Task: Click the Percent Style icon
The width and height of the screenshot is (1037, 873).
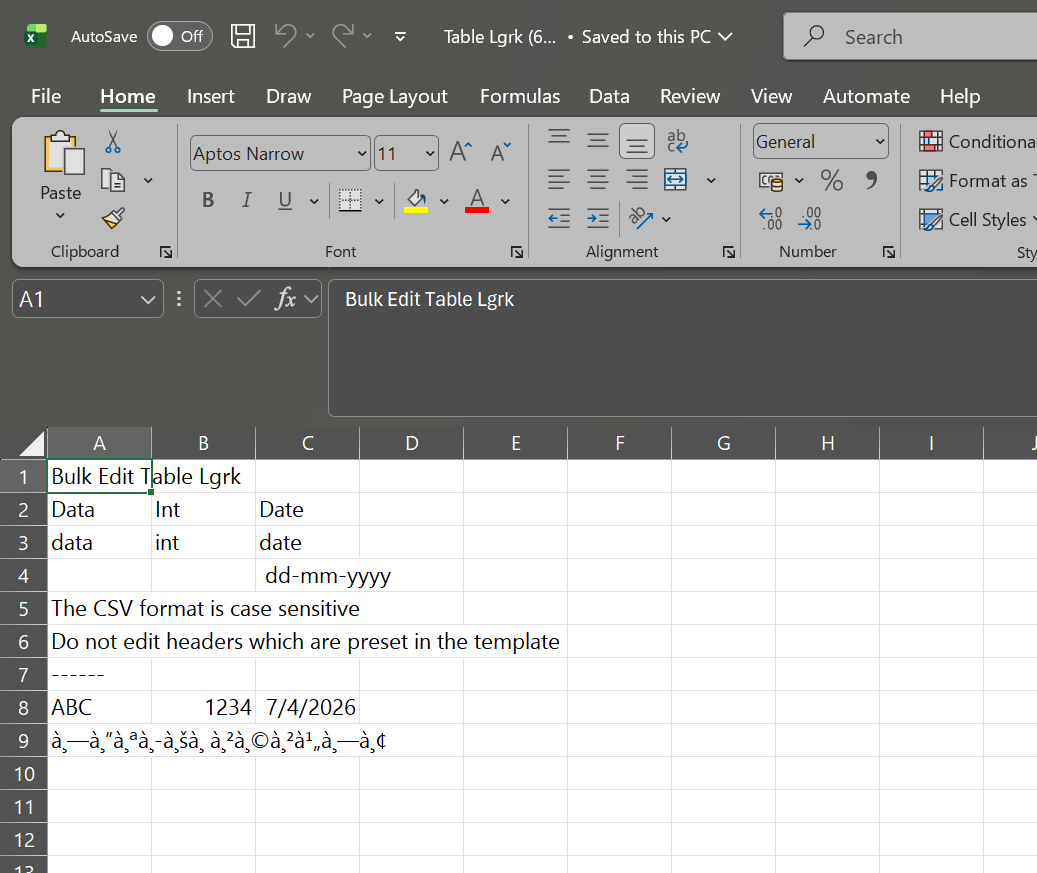Action: [x=831, y=180]
